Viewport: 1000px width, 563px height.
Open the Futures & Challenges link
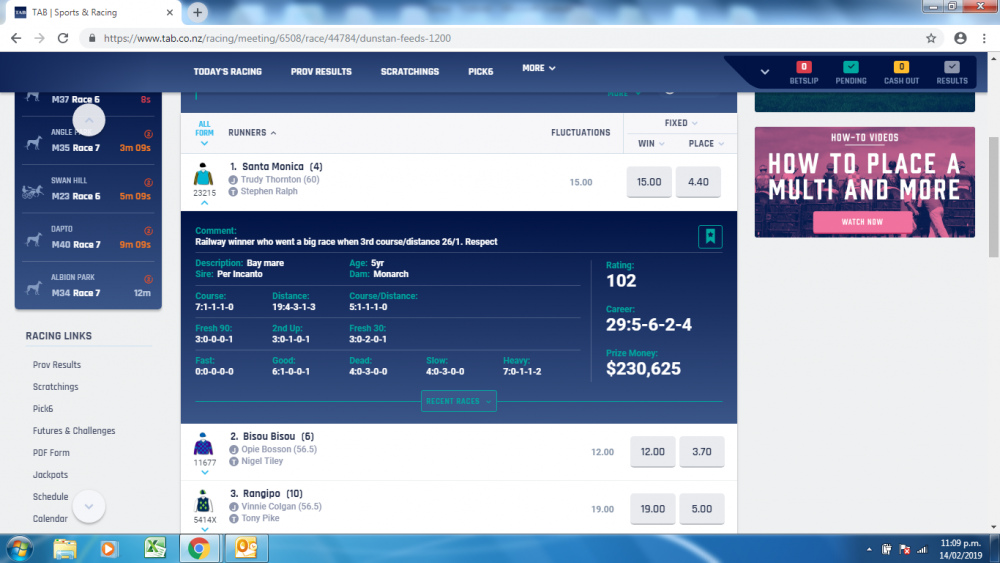click(x=74, y=431)
